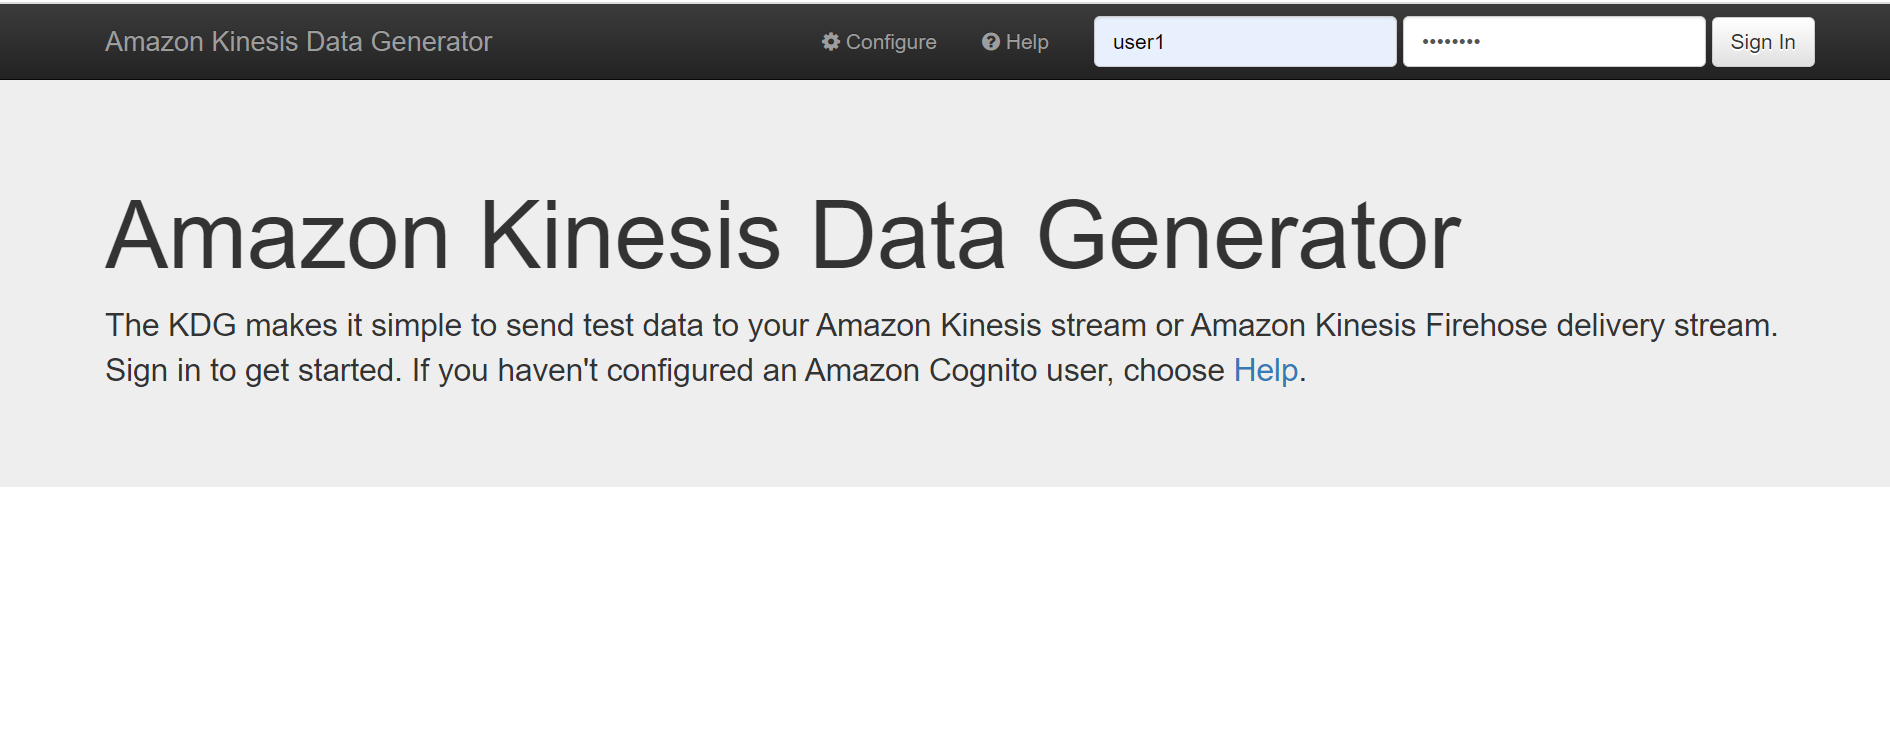The width and height of the screenshot is (1890, 732).
Task: Click the Amazon Kinesis Data Generator navbar brand
Action: click(298, 42)
